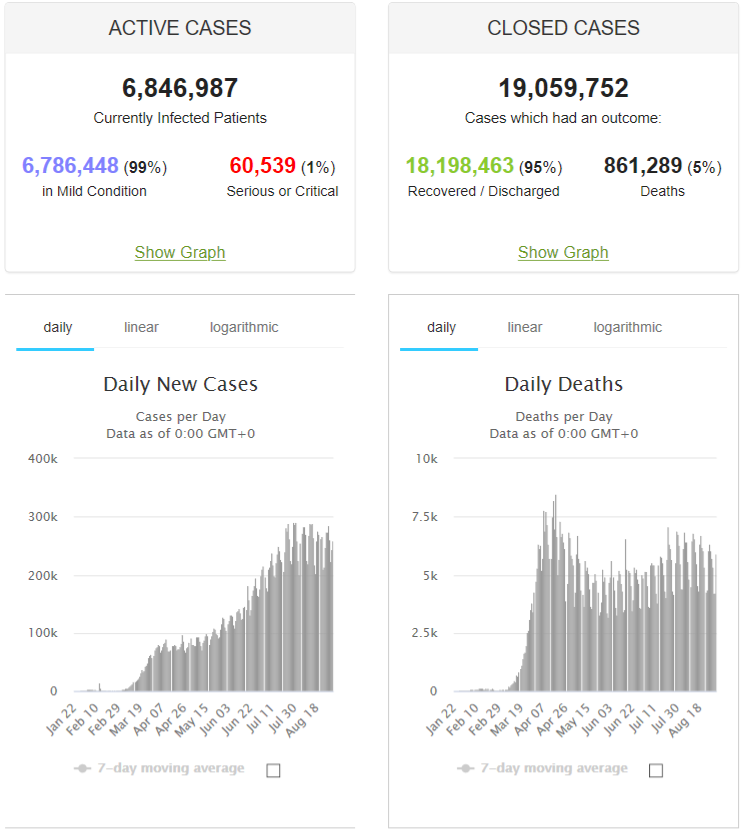This screenshot has height=831, width=741.
Task: Select the daily tab above Daily New Cases
Action: click(x=58, y=328)
